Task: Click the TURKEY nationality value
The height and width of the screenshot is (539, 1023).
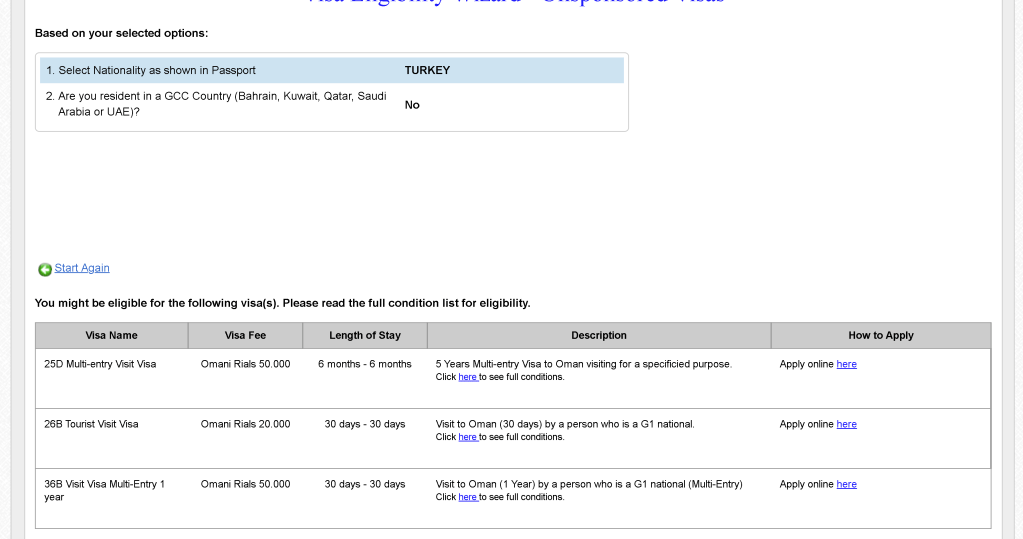Action: (427, 70)
